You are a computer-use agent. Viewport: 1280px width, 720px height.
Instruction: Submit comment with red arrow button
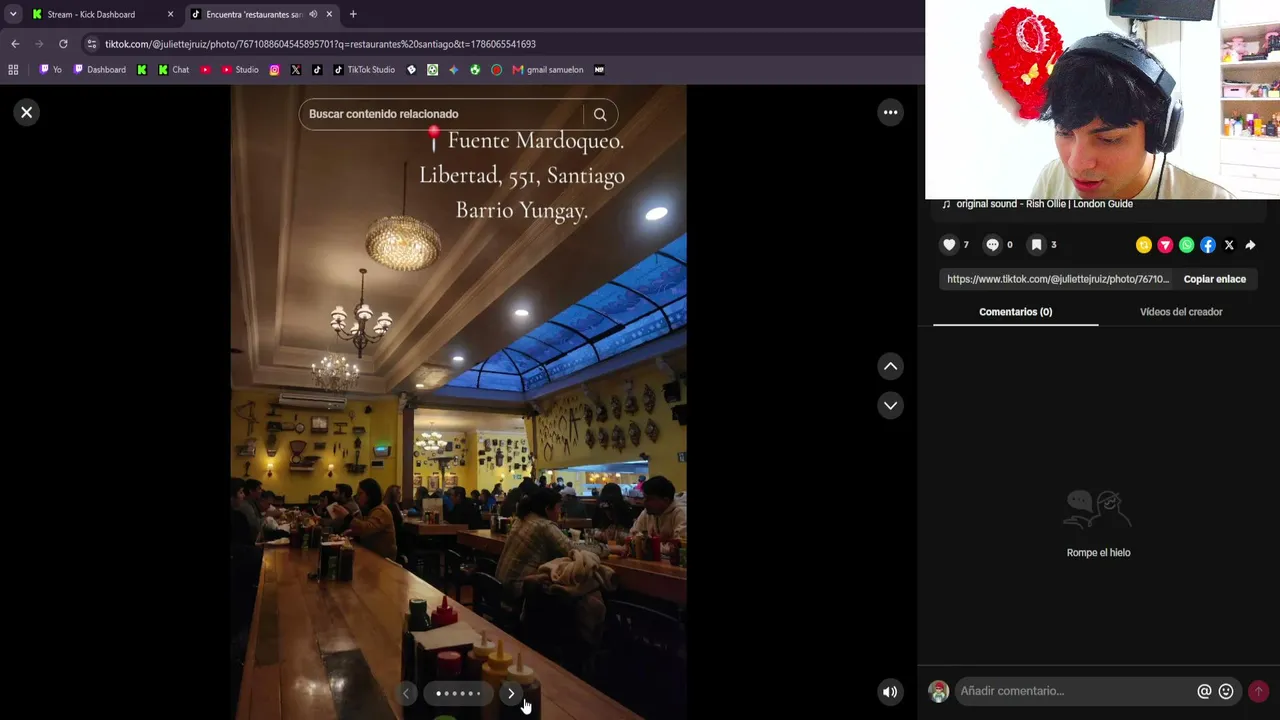1258,691
